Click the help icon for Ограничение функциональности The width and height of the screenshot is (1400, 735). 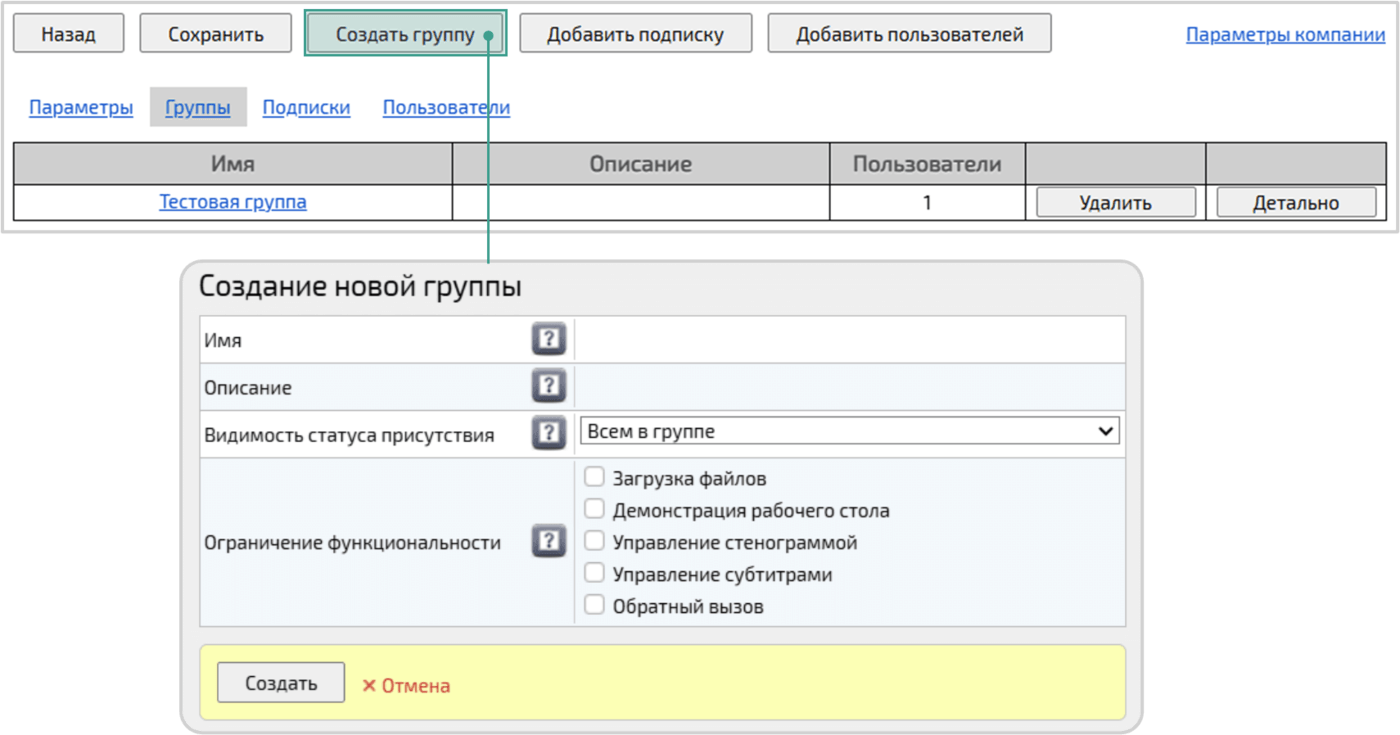[548, 538]
